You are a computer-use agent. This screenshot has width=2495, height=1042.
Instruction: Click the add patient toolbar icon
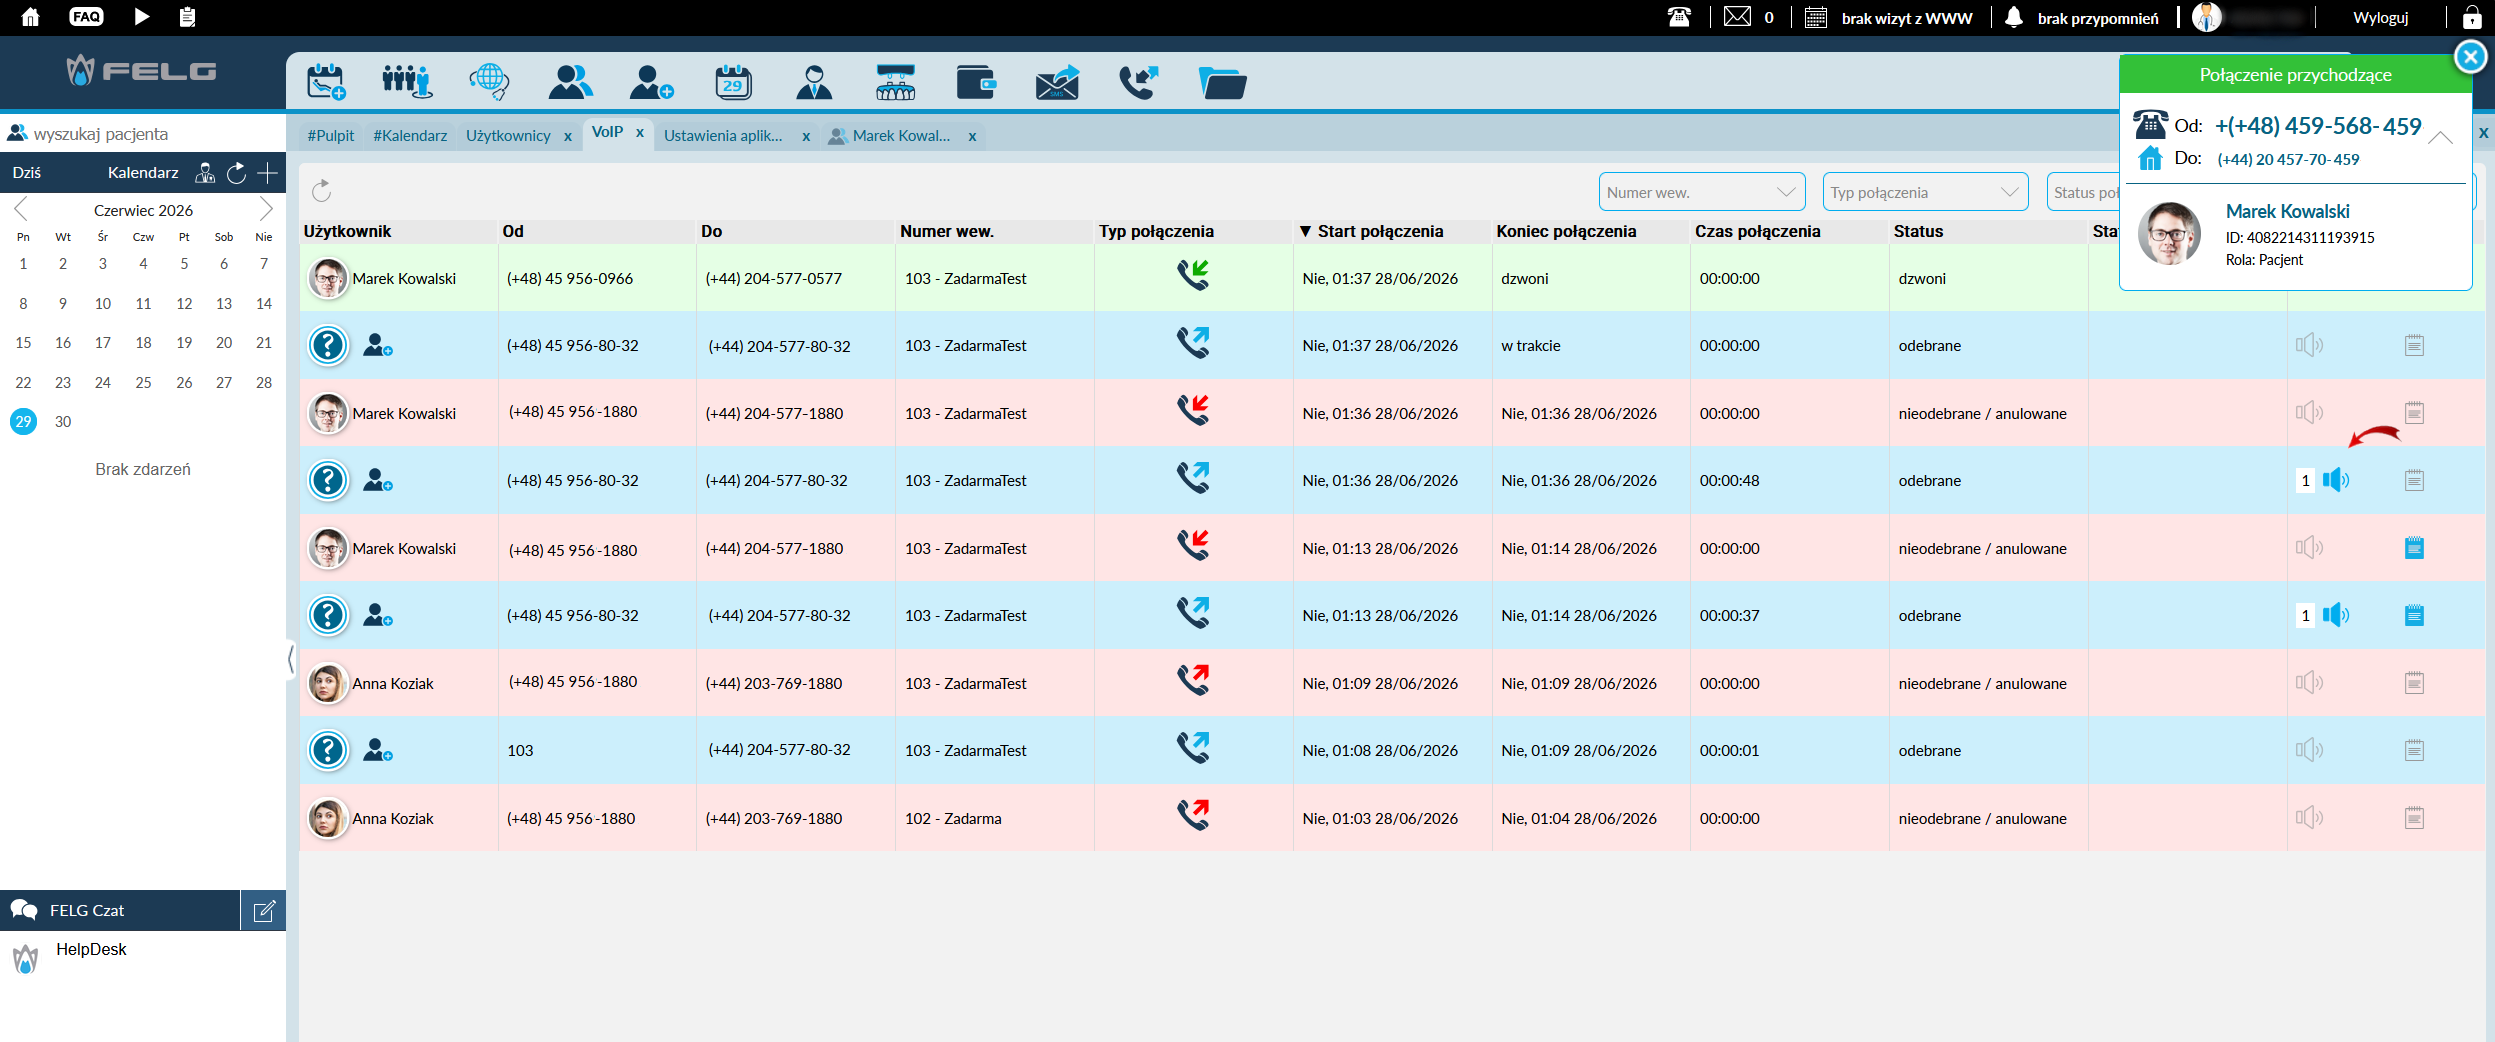pyautogui.click(x=651, y=83)
